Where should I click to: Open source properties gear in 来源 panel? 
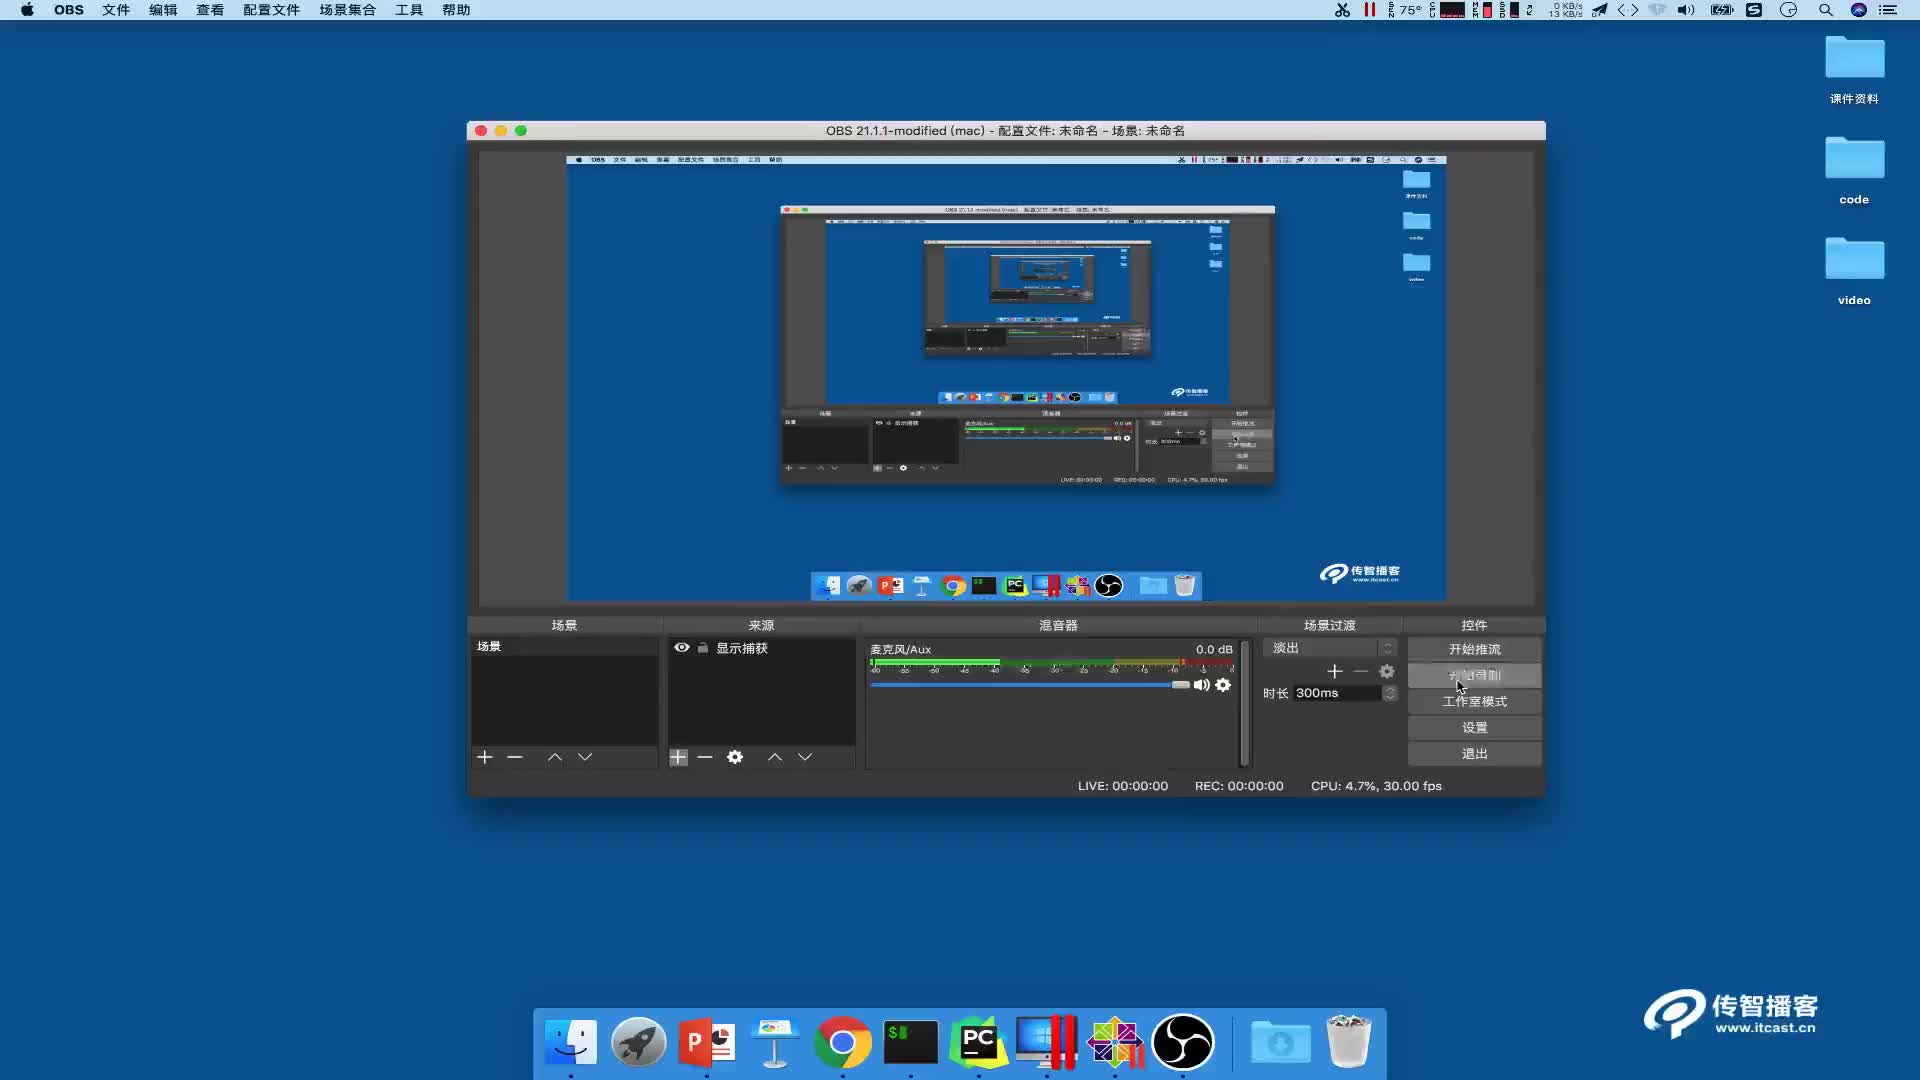[735, 757]
